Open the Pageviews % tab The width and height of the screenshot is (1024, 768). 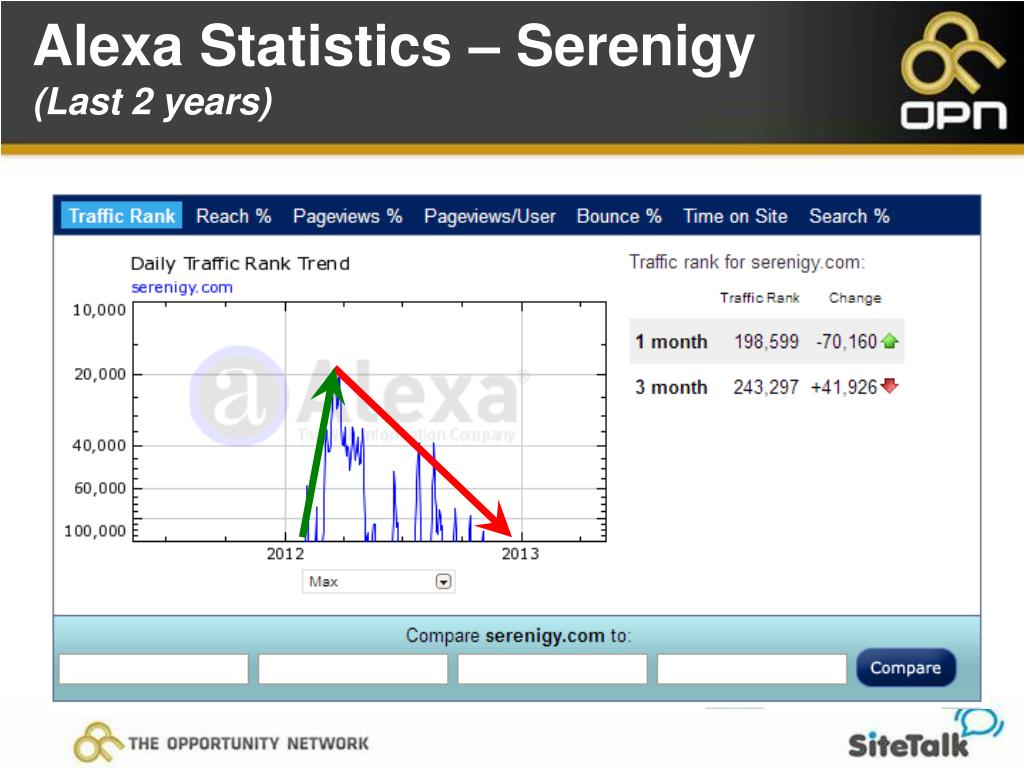[x=347, y=216]
